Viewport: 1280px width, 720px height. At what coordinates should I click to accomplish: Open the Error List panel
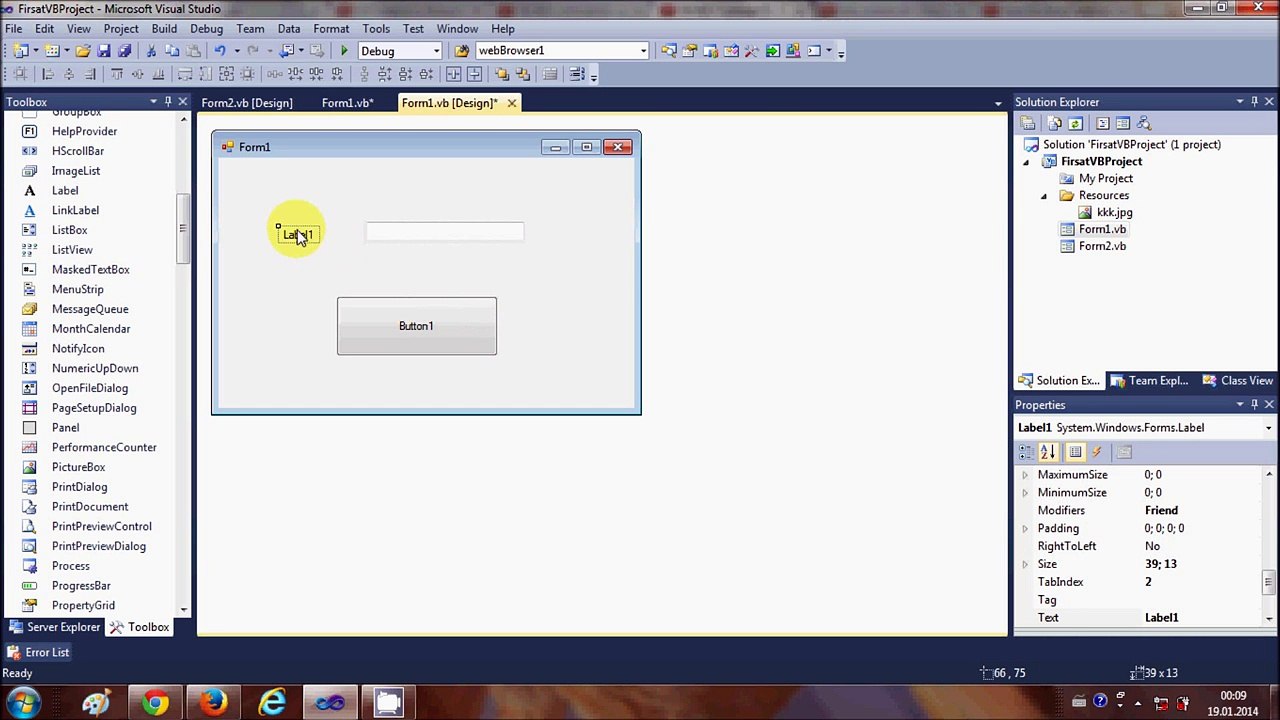[38, 652]
